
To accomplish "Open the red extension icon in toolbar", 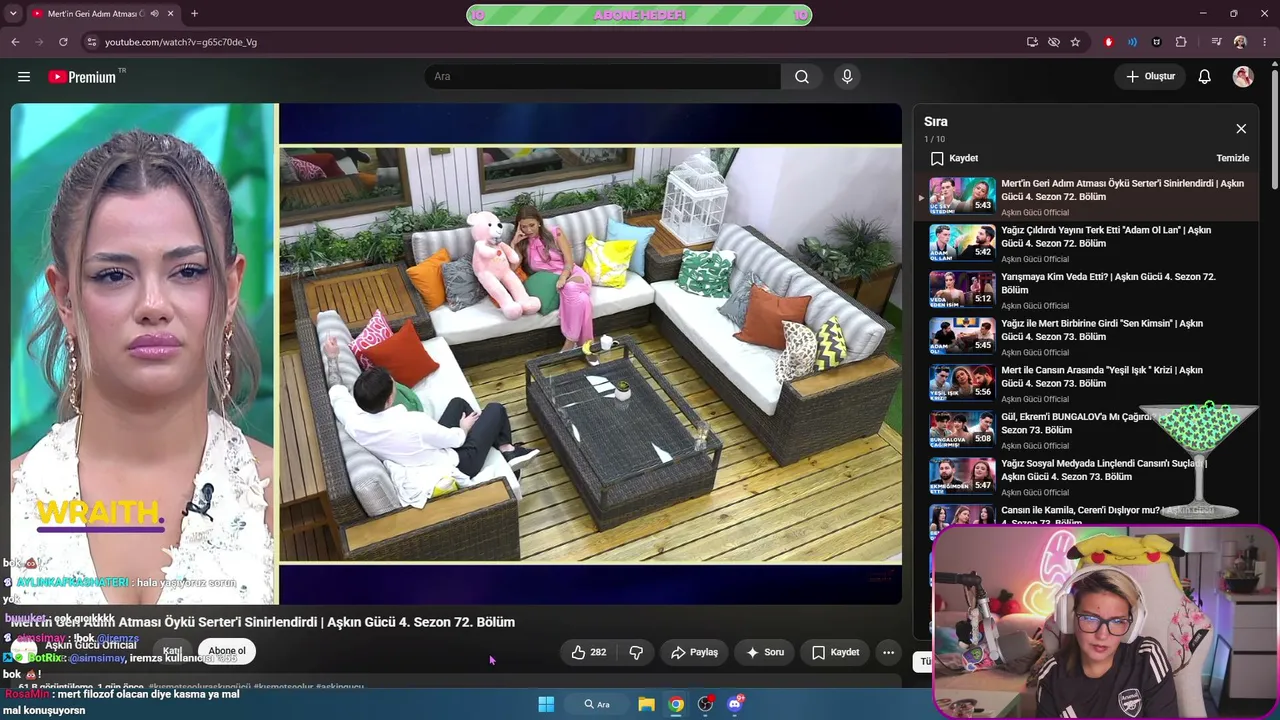I will [1108, 42].
